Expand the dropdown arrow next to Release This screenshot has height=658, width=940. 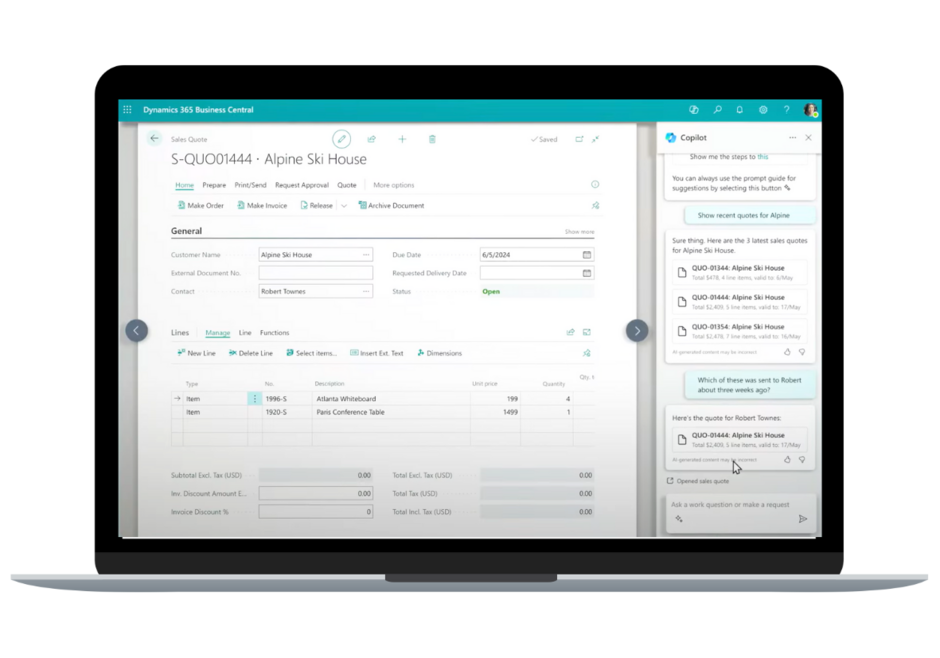[x=344, y=206]
